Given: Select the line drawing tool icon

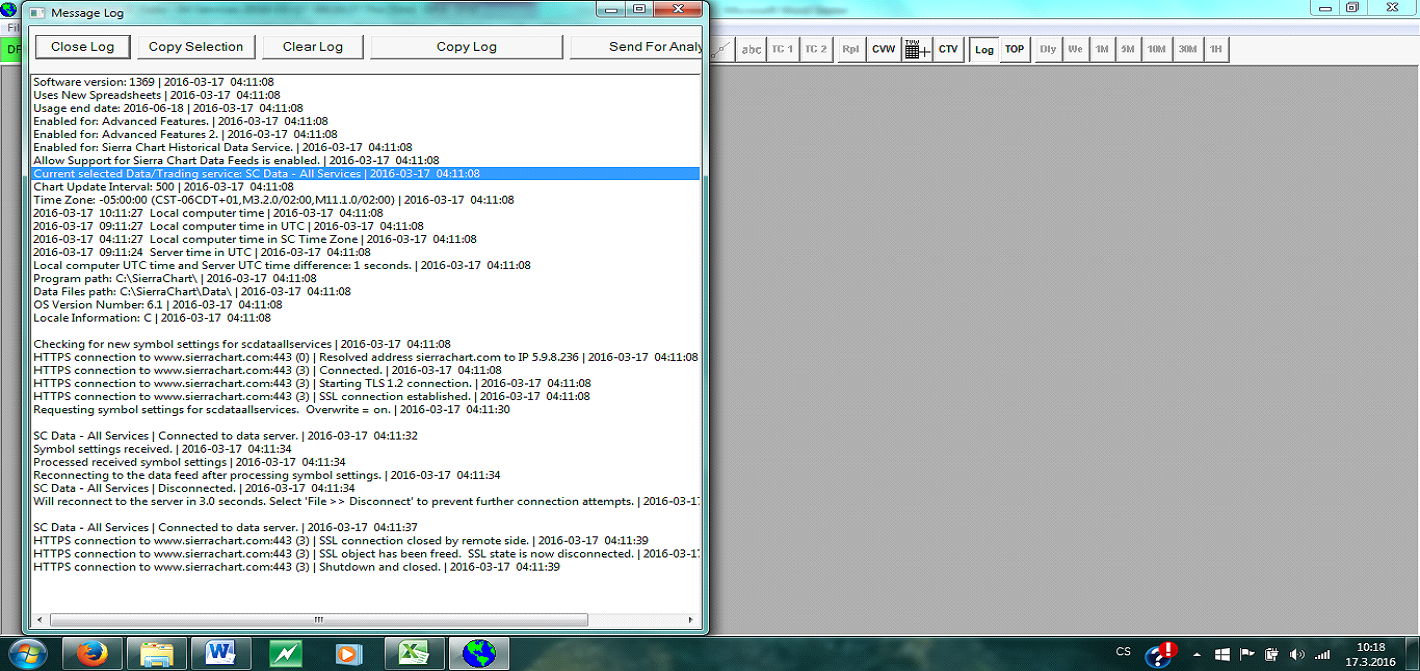Looking at the screenshot, I should pos(722,49).
